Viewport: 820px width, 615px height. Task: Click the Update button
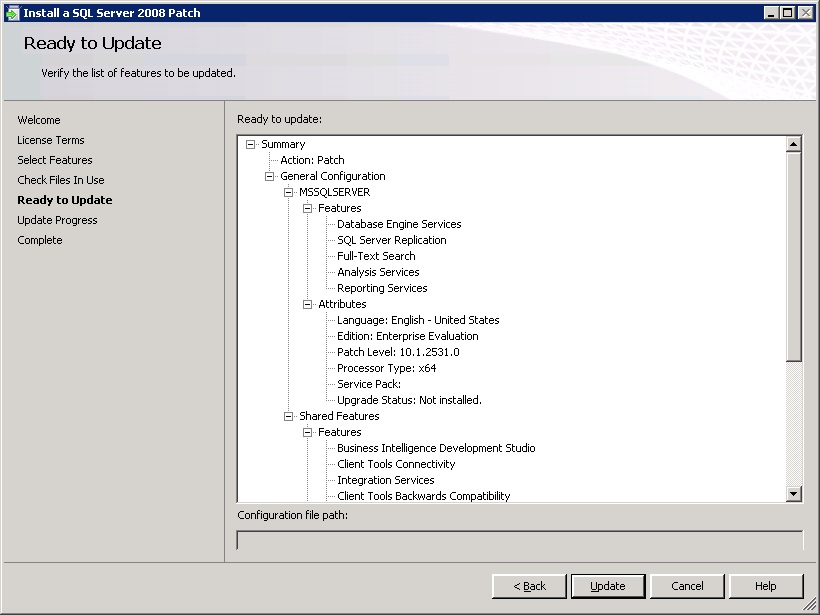coord(608,586)
